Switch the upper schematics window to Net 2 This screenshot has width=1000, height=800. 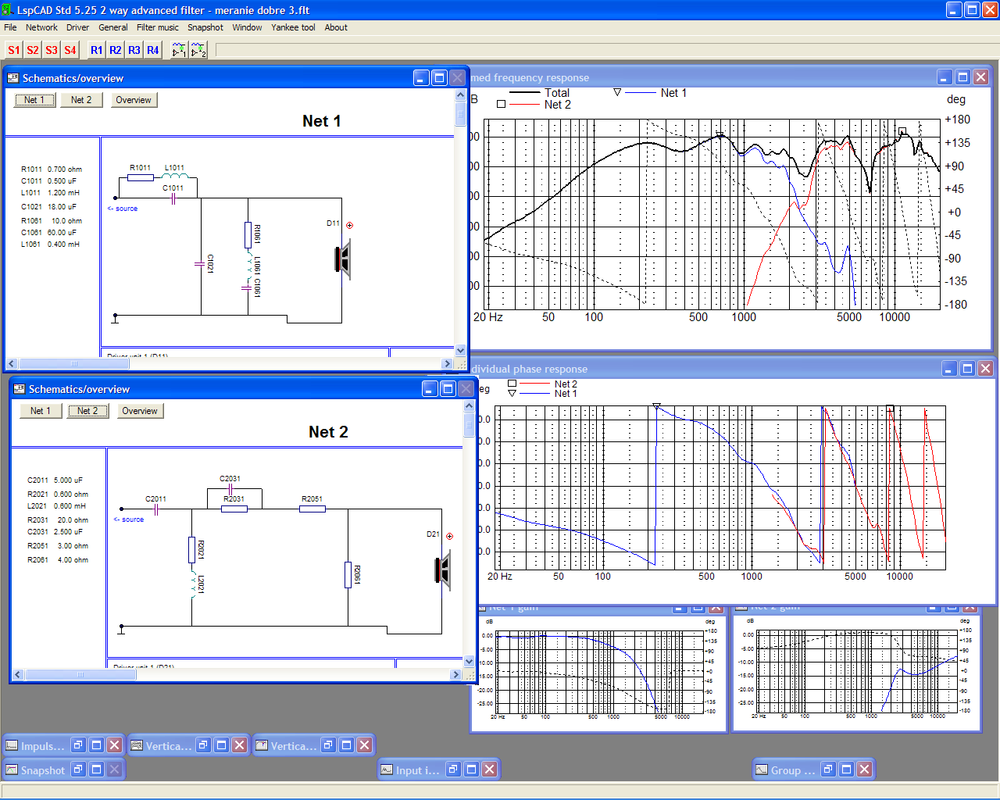pos(81,100)
